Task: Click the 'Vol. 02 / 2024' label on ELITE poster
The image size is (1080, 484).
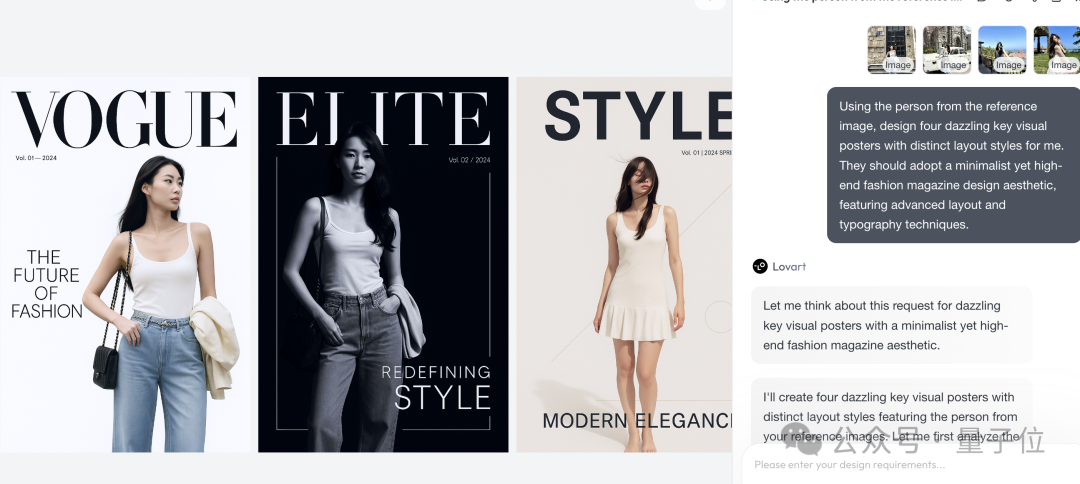Action: pyautogui.click(x=469, y=160)
